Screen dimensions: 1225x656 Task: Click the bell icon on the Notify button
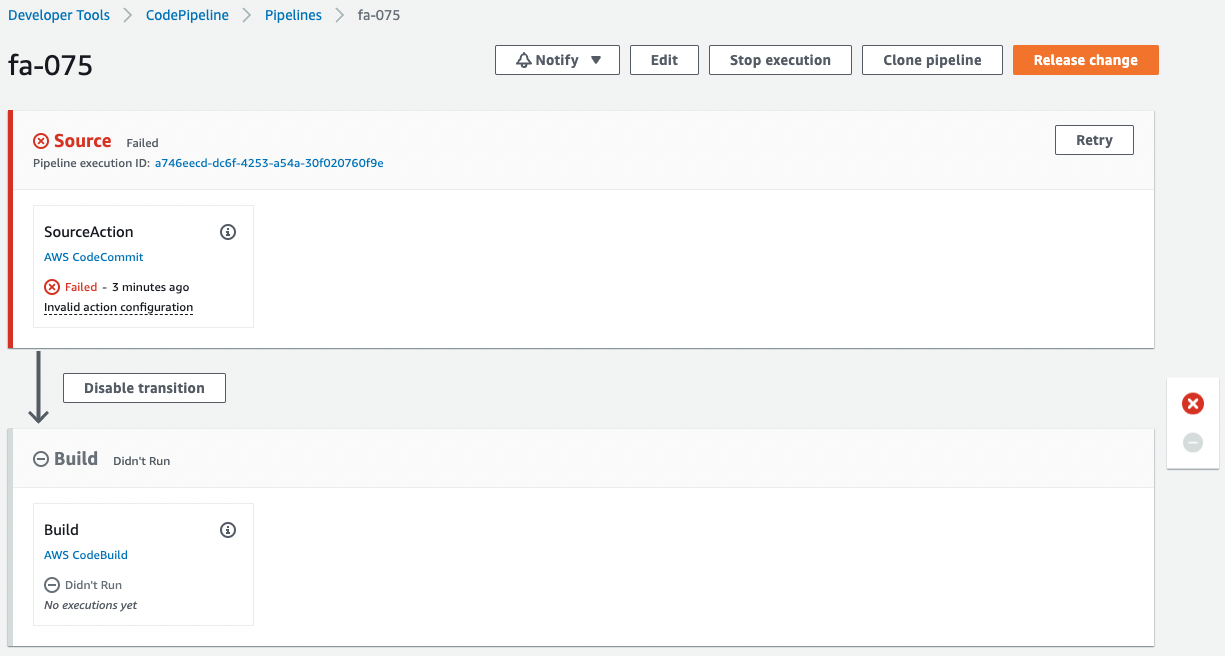coord(523,60)
